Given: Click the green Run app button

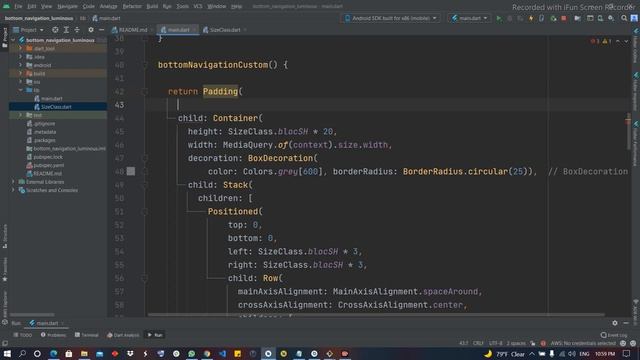Looking at the screenshot, I should click(x=499, y=18).
